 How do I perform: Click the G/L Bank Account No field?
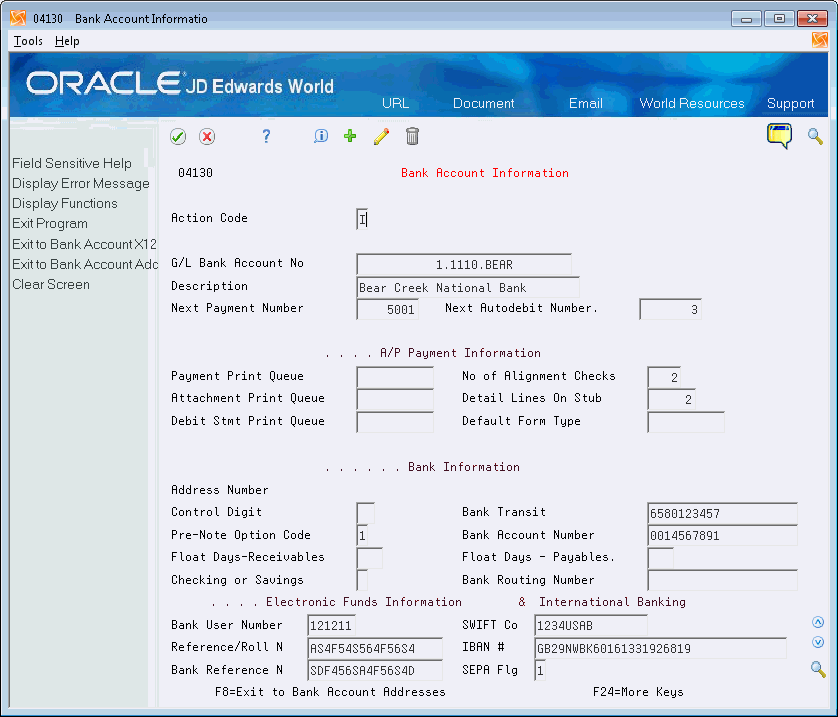point(463,264)
